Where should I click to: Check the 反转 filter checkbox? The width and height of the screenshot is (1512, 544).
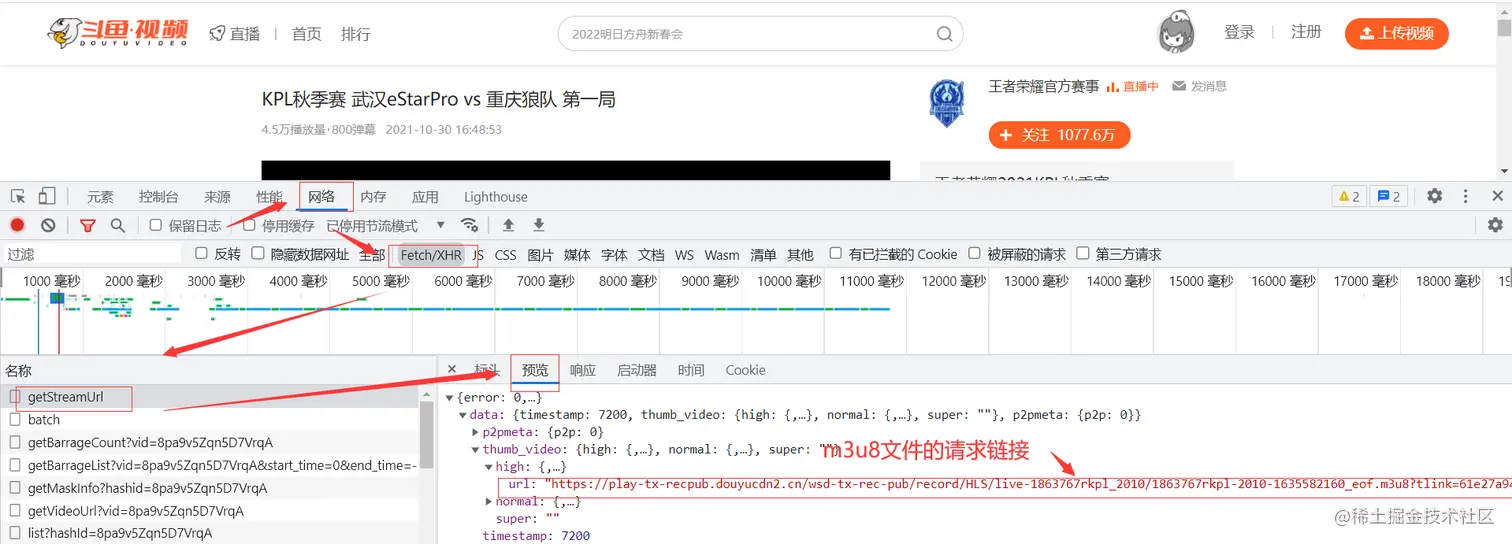(201, 254)
